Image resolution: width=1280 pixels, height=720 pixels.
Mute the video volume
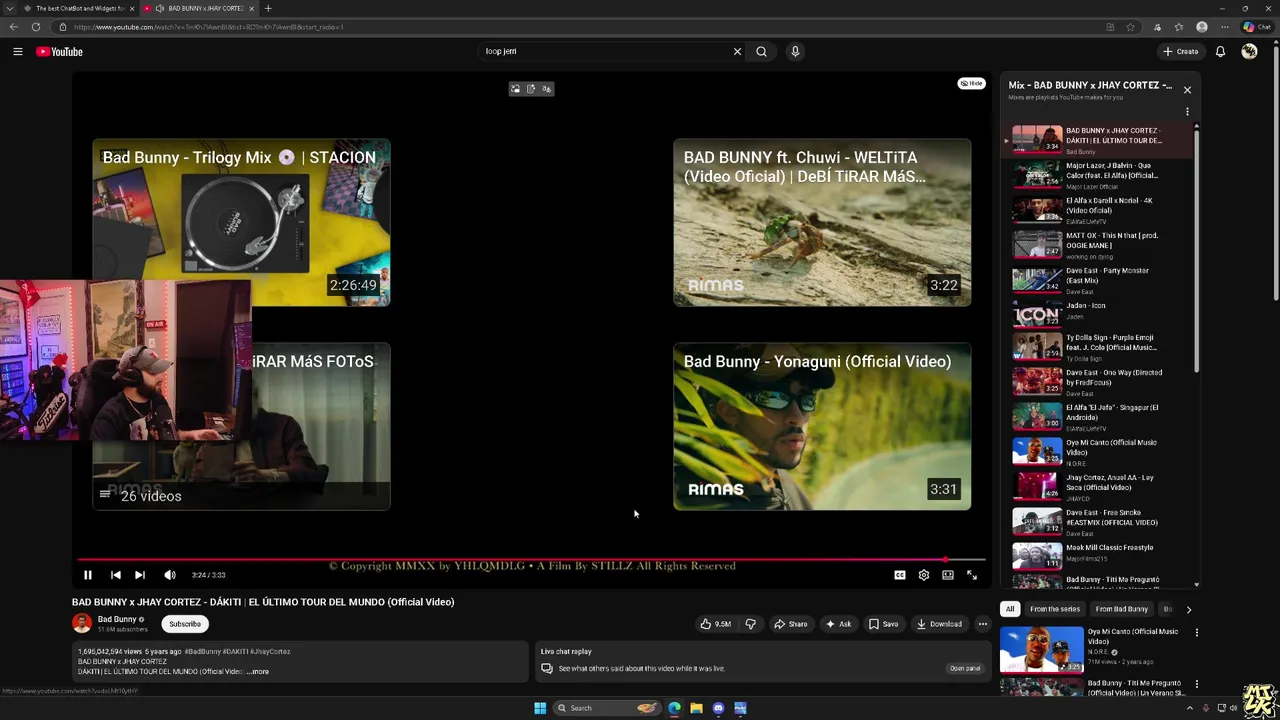pos(170,575)
